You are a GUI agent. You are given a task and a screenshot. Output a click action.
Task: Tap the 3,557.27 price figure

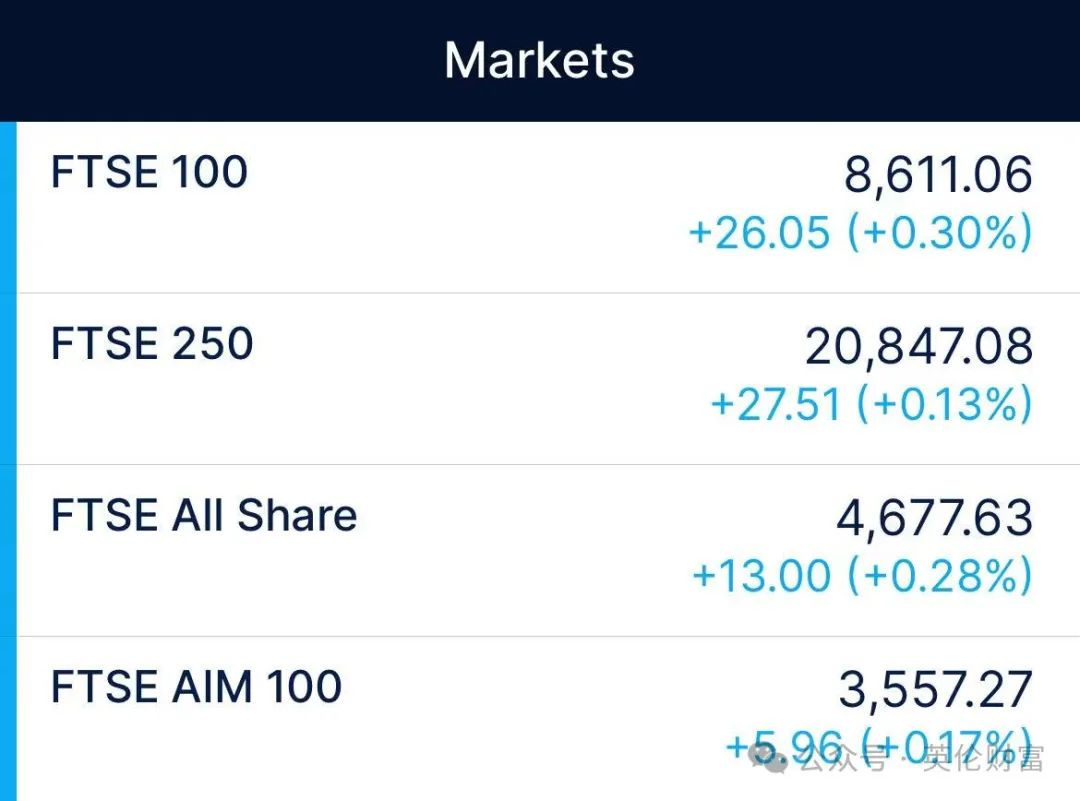pos(935,689)
